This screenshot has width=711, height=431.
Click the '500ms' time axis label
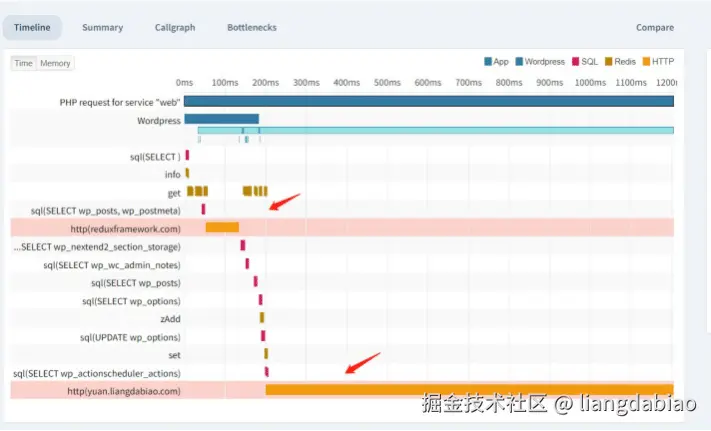click(387, 82)
